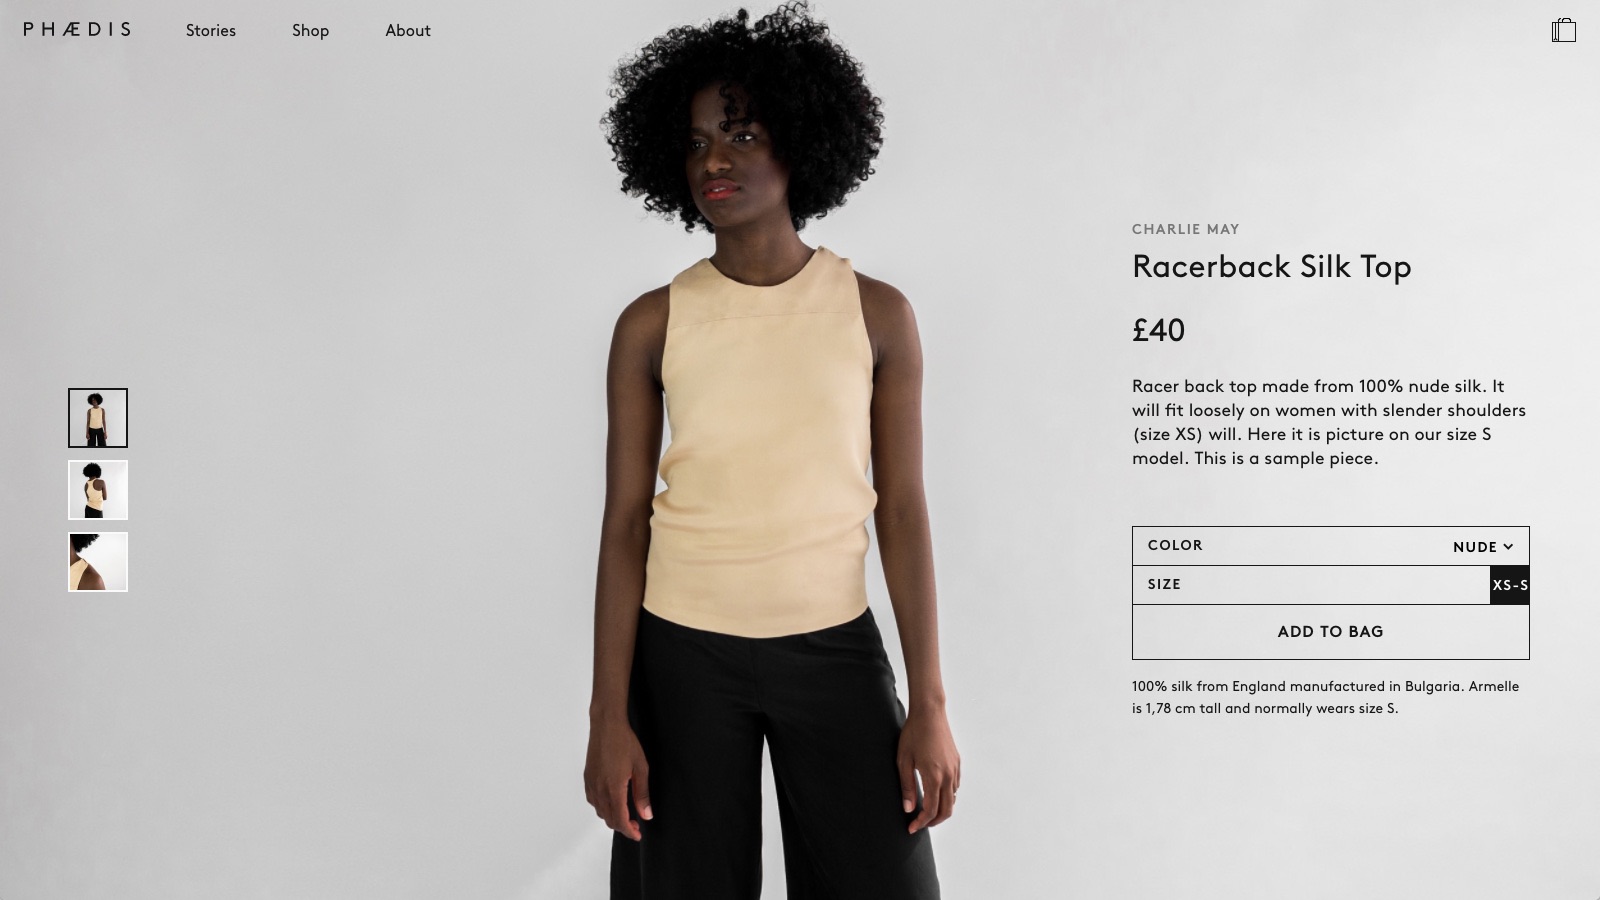Click the SIZE selector row
Image resolution: width=1600 pixels, height=900 pixels.
(x=1331, y=585)
